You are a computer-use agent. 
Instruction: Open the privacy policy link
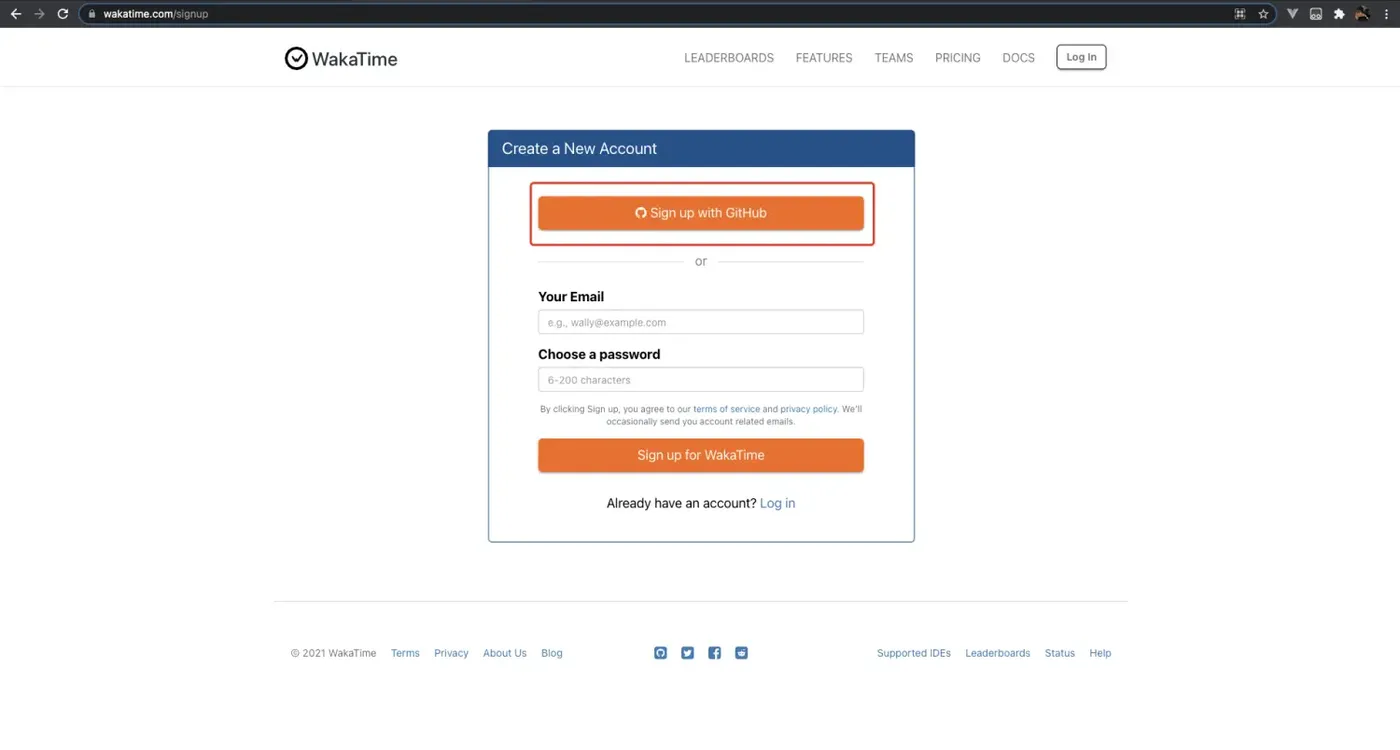click(x=808, y=409)
